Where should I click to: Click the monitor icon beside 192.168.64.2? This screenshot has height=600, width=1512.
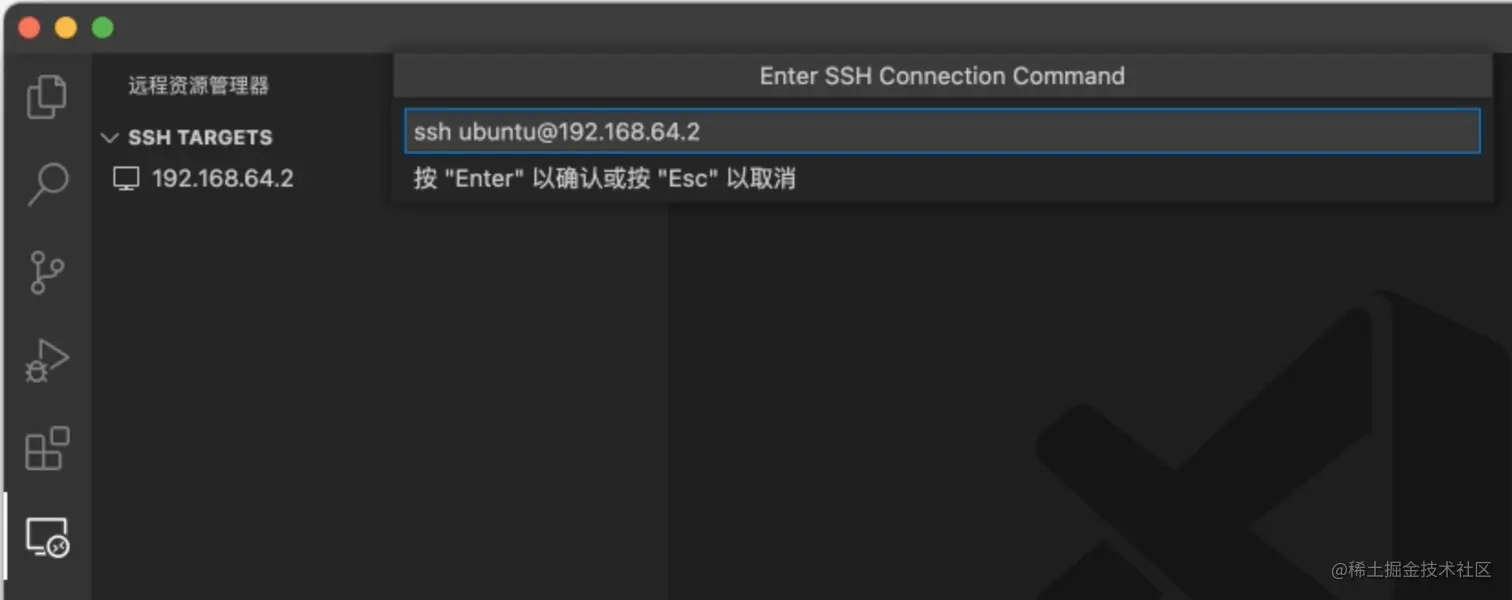[x=126, y=179]
